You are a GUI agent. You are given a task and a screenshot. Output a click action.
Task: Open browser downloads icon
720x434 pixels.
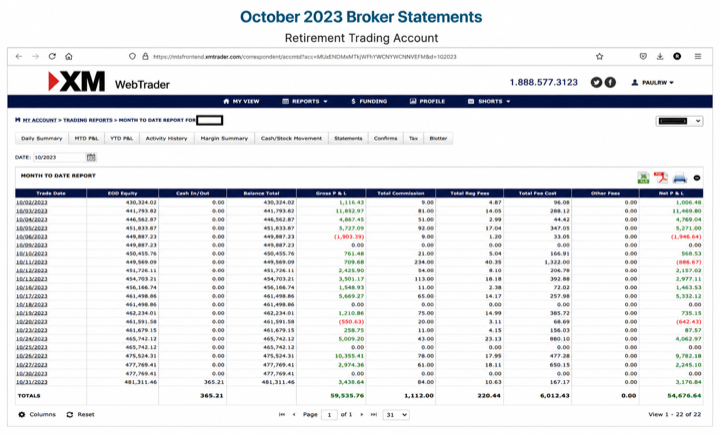pyautogui.click(x=660, y=56)
